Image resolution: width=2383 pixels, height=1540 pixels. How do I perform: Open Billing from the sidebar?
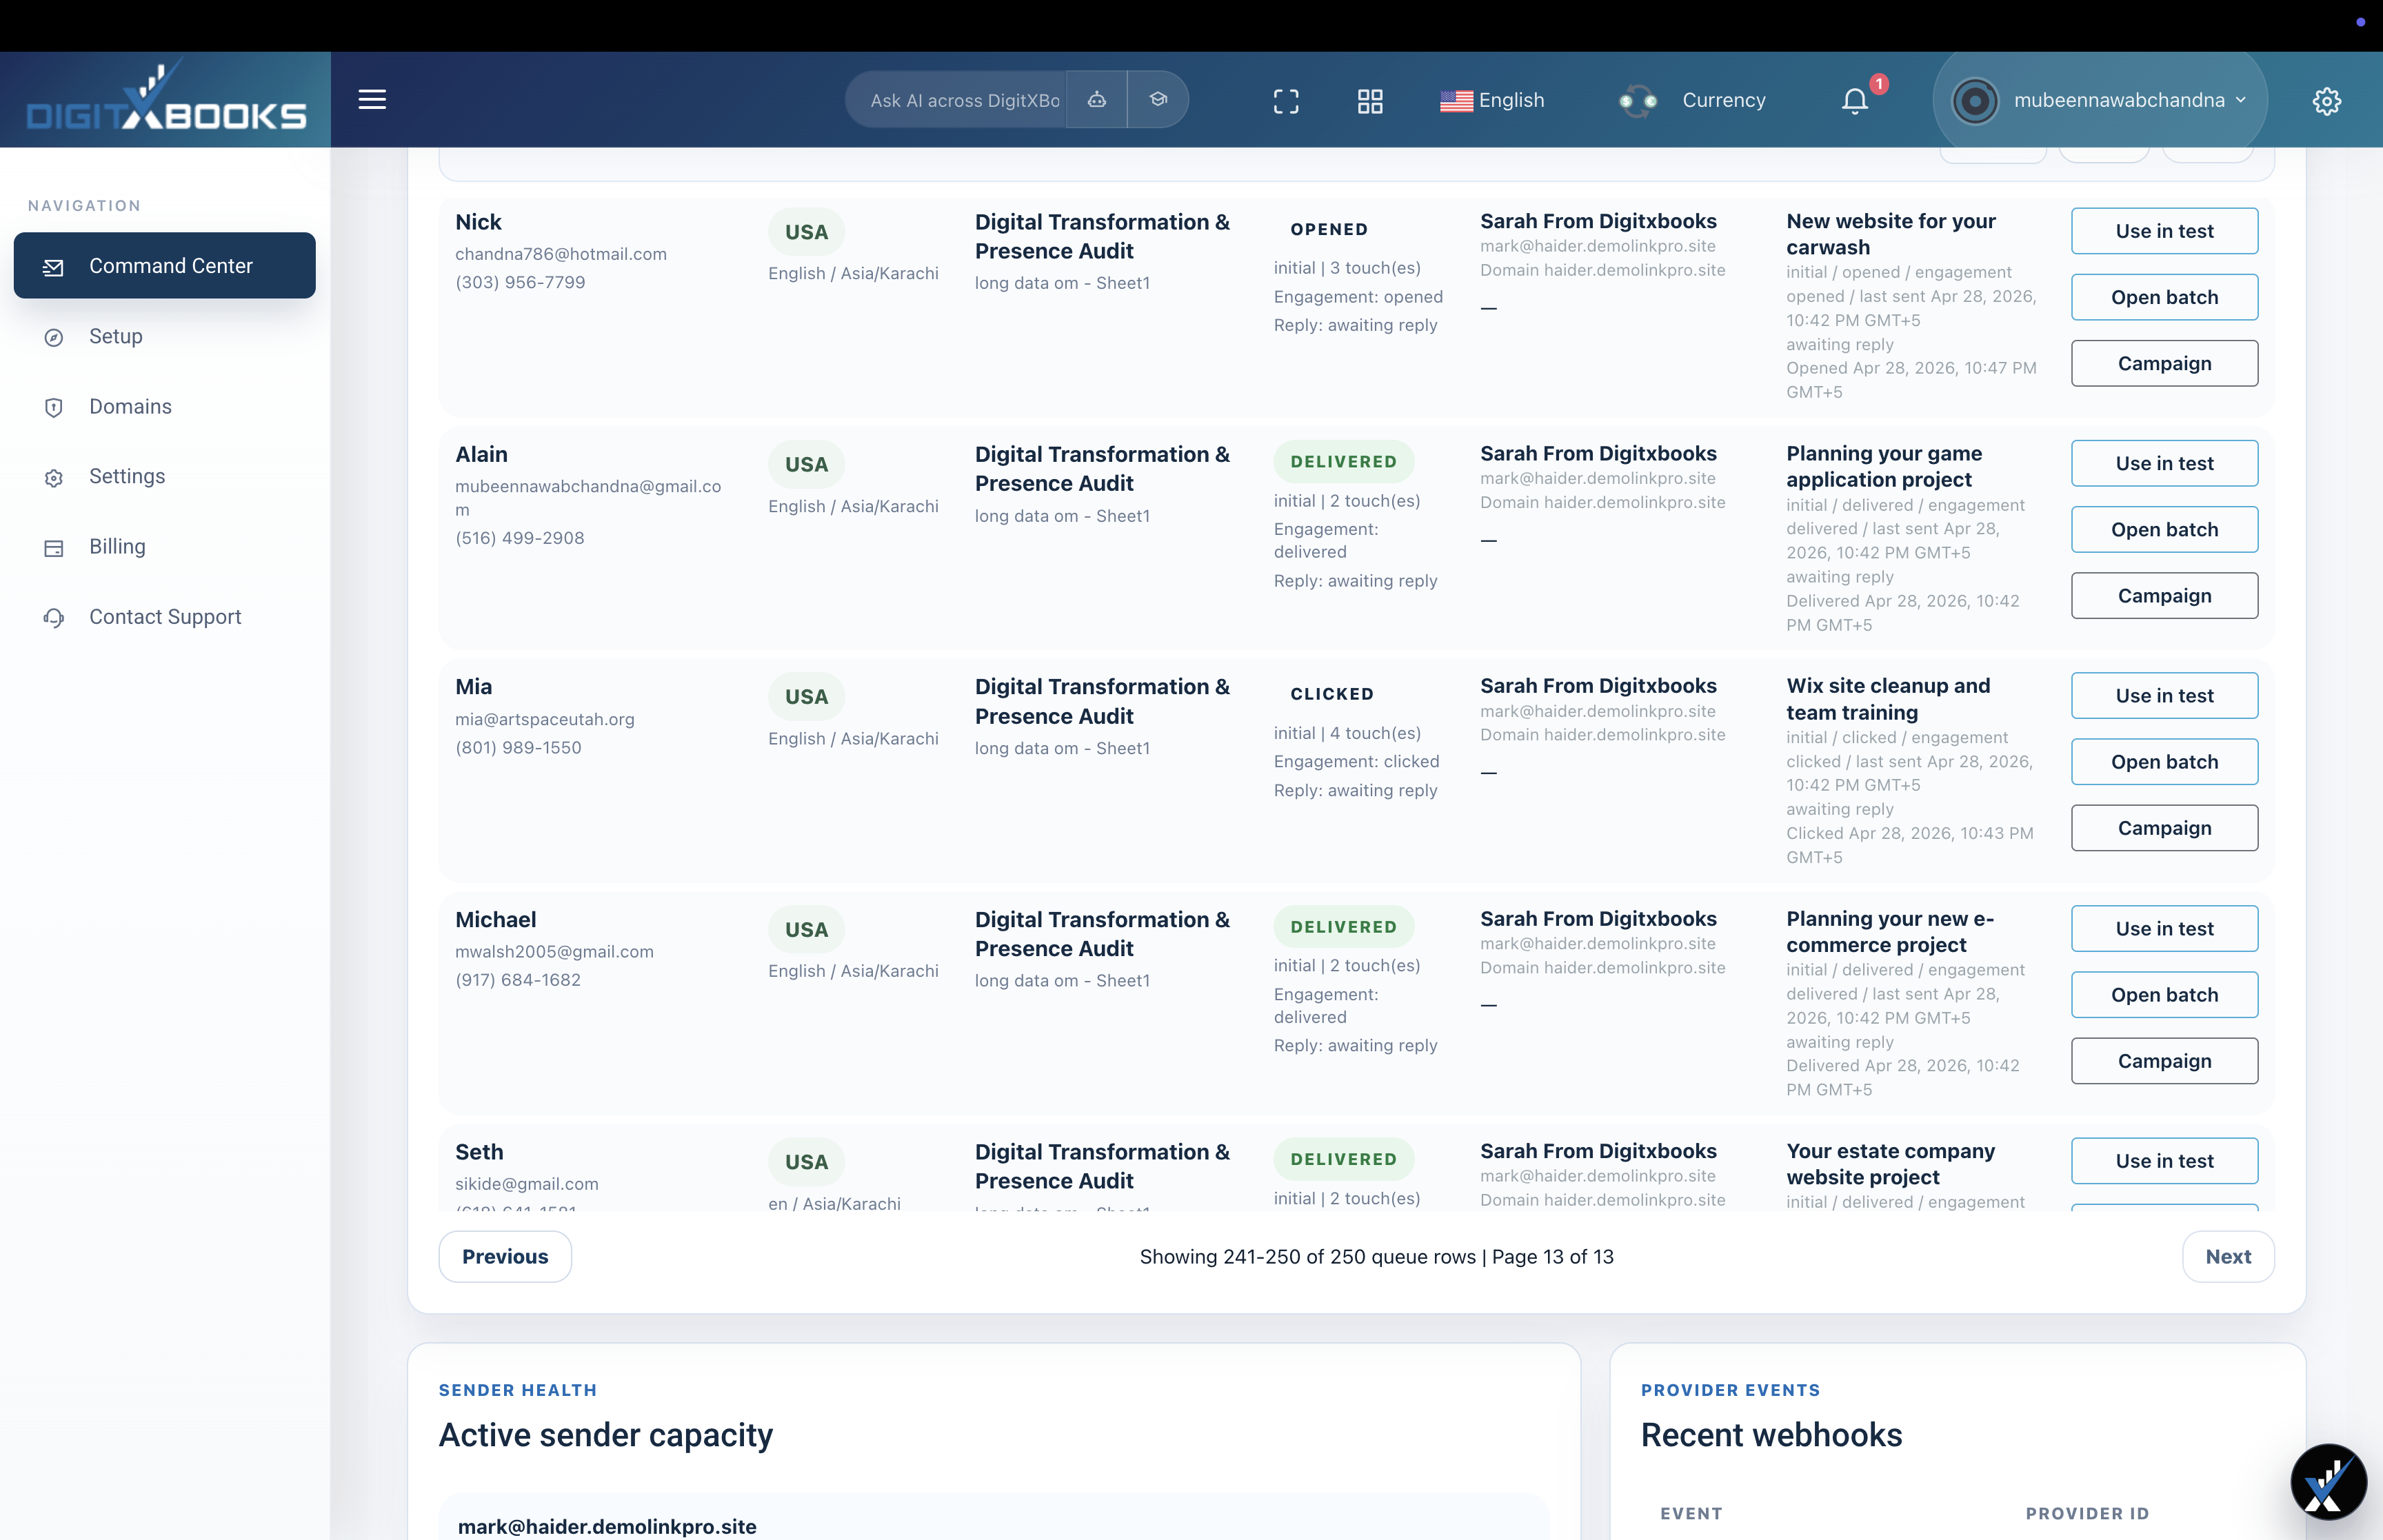tap(117, 546)
